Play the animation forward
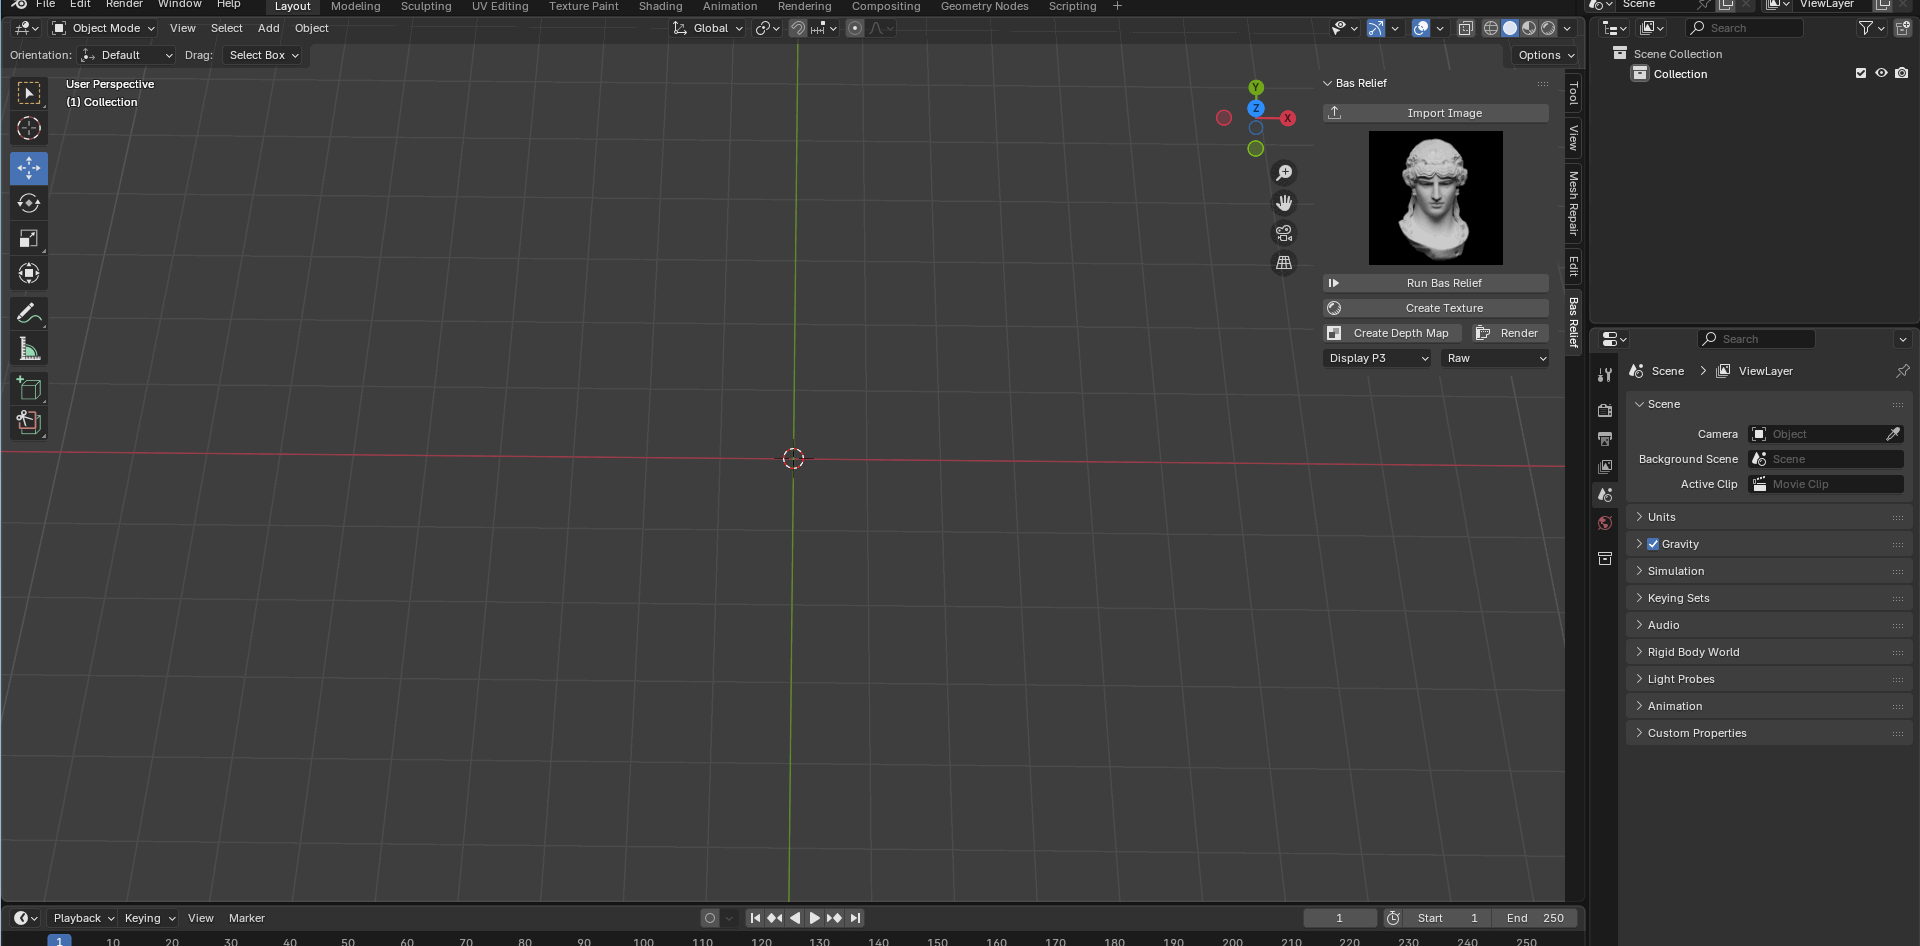The image size is (1920, 946). 814,918
